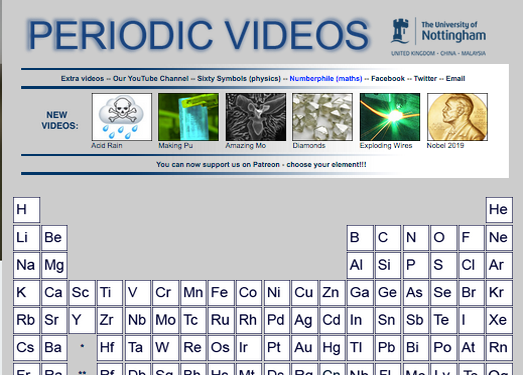Open the F fluorine element cell

click(x=471, y=238)
